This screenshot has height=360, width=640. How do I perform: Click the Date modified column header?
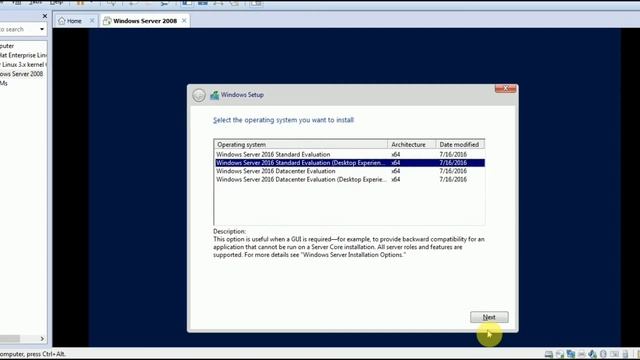(460, 144)
